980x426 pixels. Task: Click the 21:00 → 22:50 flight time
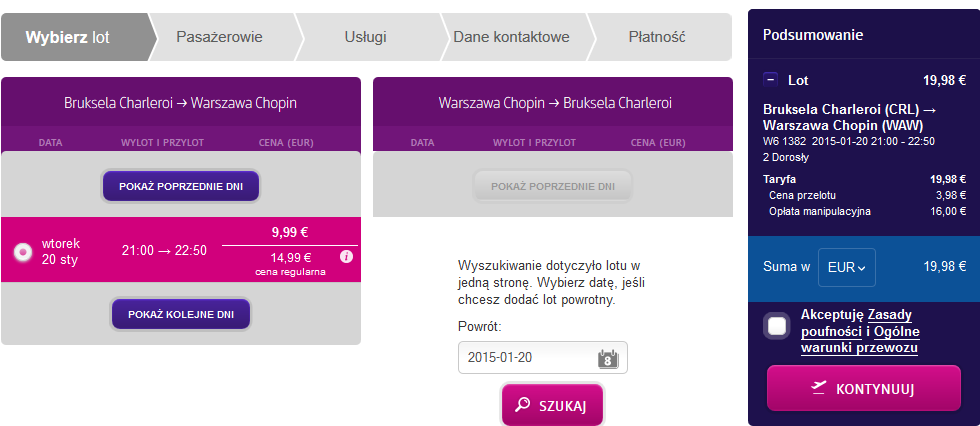click(x=164, y=250)
